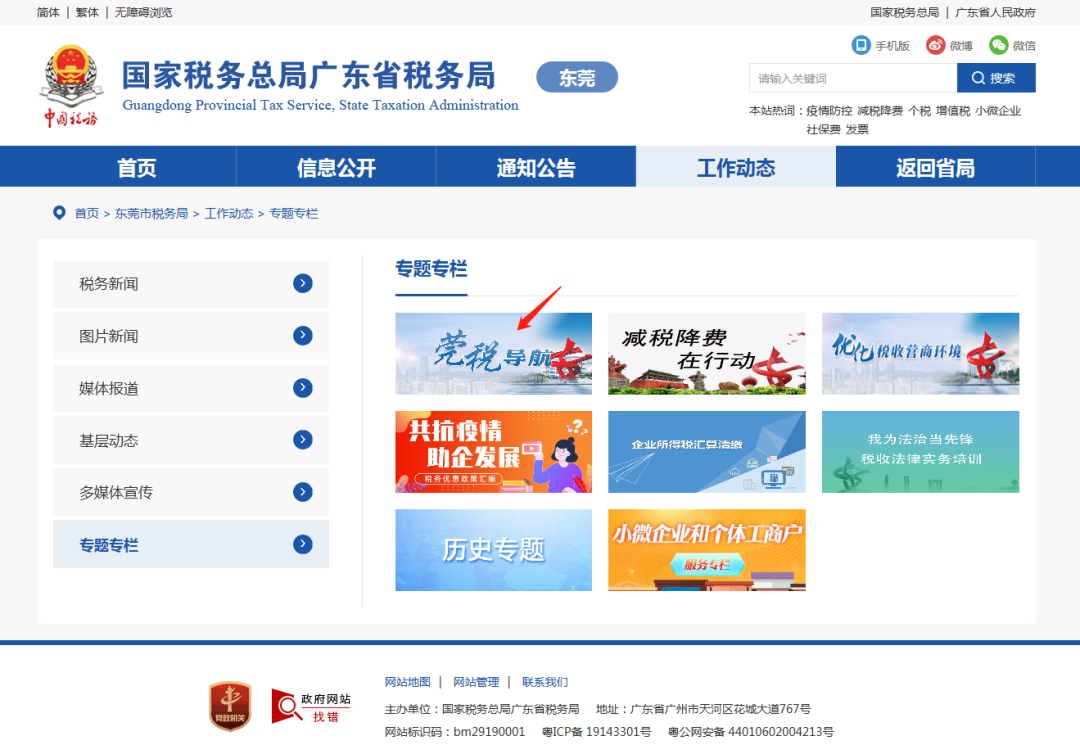Focus the keyword search input field
Viewport: 1080px width, 754px height.
coord(853,78)
